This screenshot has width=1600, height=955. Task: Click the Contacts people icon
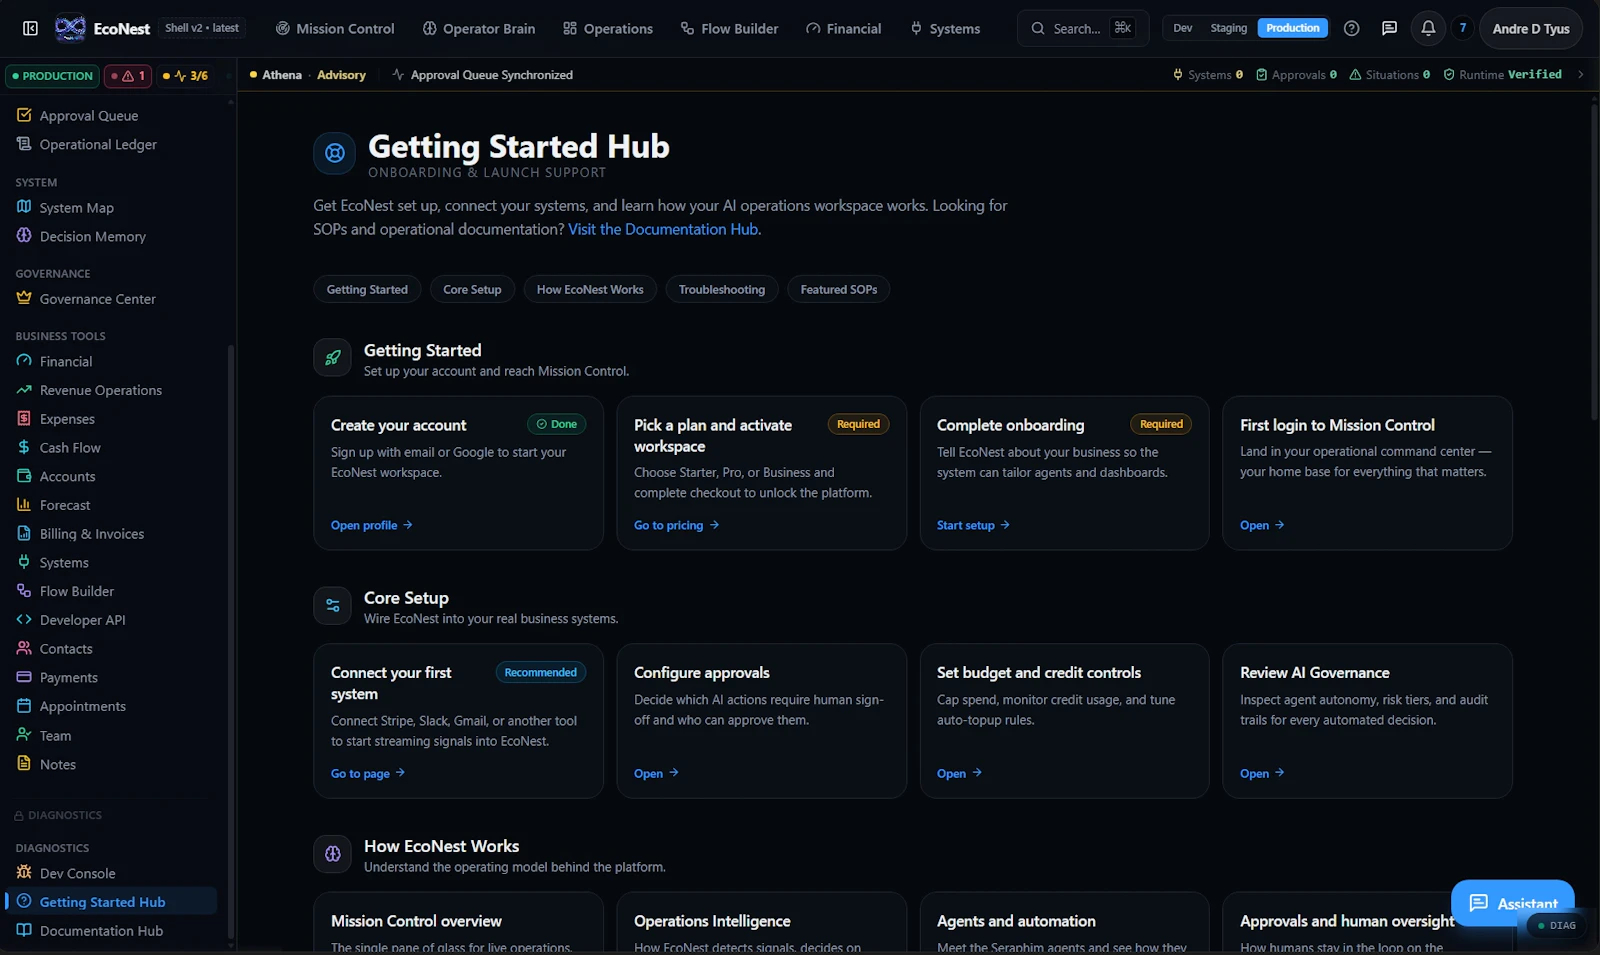pos(24,648)
